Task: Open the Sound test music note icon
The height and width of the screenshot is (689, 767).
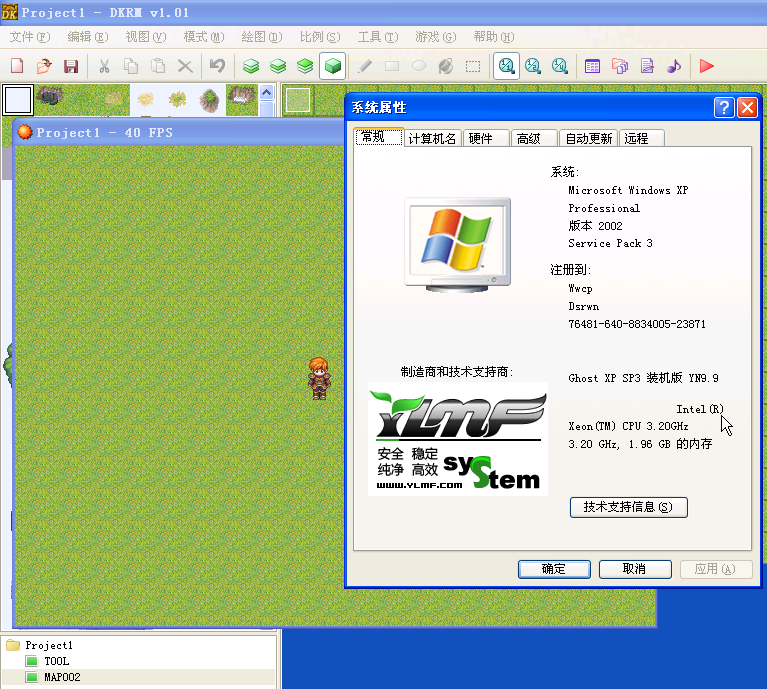Action: 674,66
